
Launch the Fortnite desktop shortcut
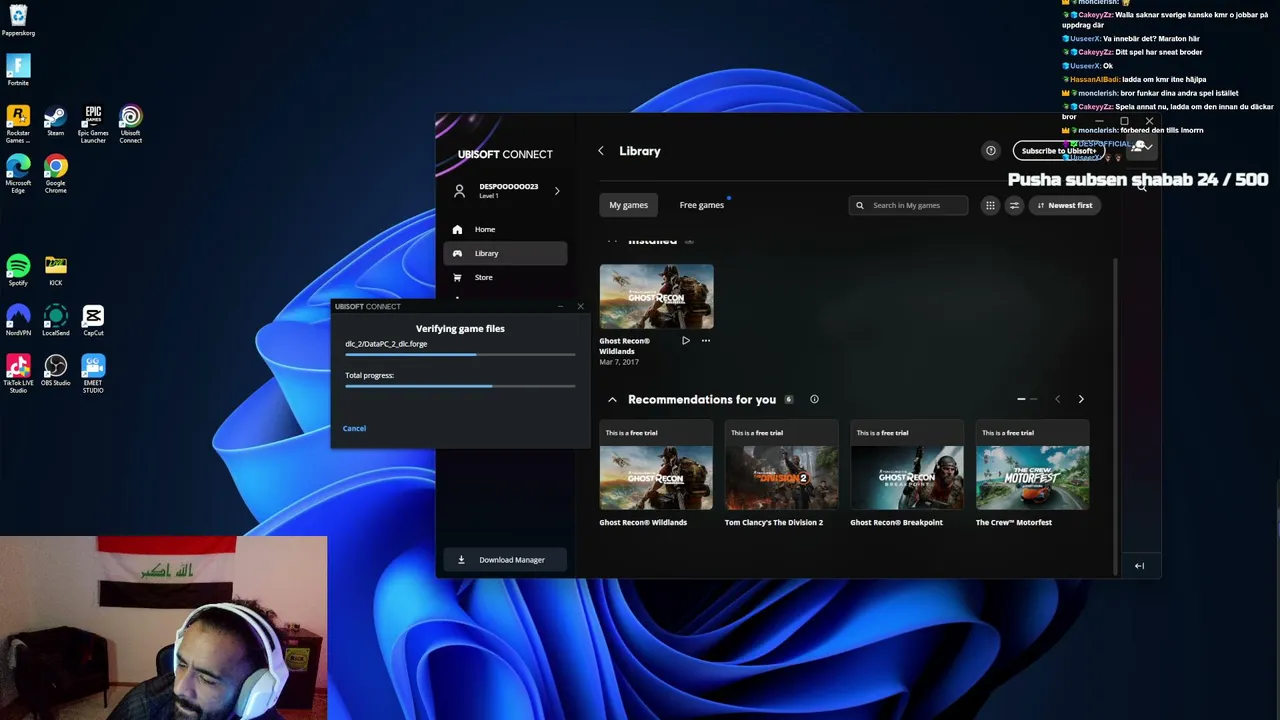click(18, 70)
